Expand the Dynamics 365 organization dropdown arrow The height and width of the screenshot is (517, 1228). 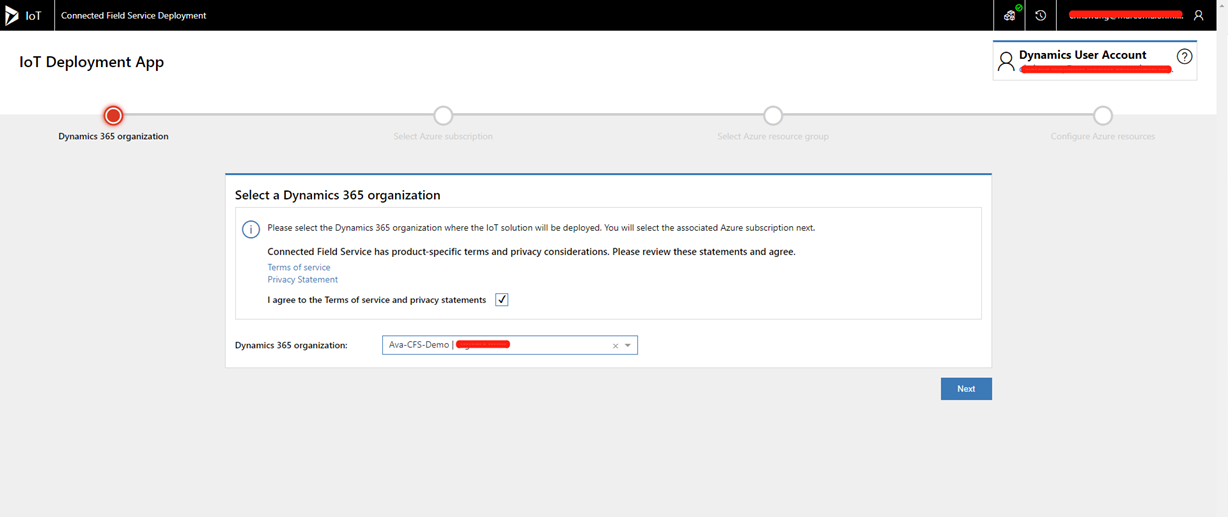pyautogui.click(x=628, y=346)
